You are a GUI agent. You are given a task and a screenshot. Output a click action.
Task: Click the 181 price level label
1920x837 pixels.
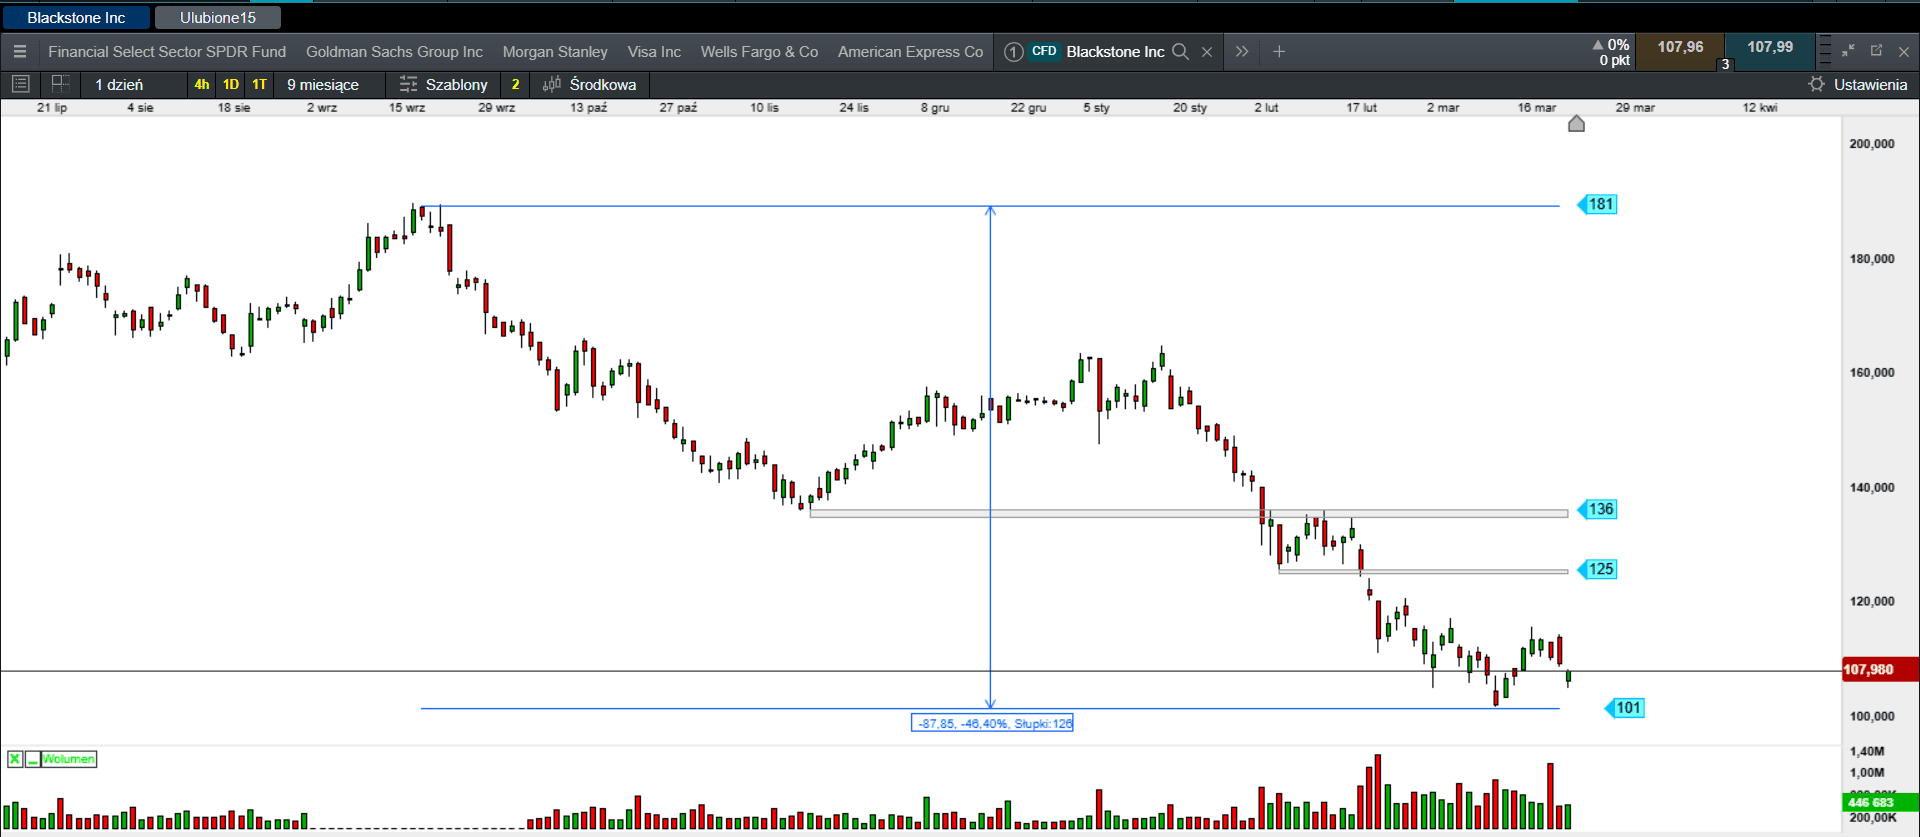[1600, 204]
